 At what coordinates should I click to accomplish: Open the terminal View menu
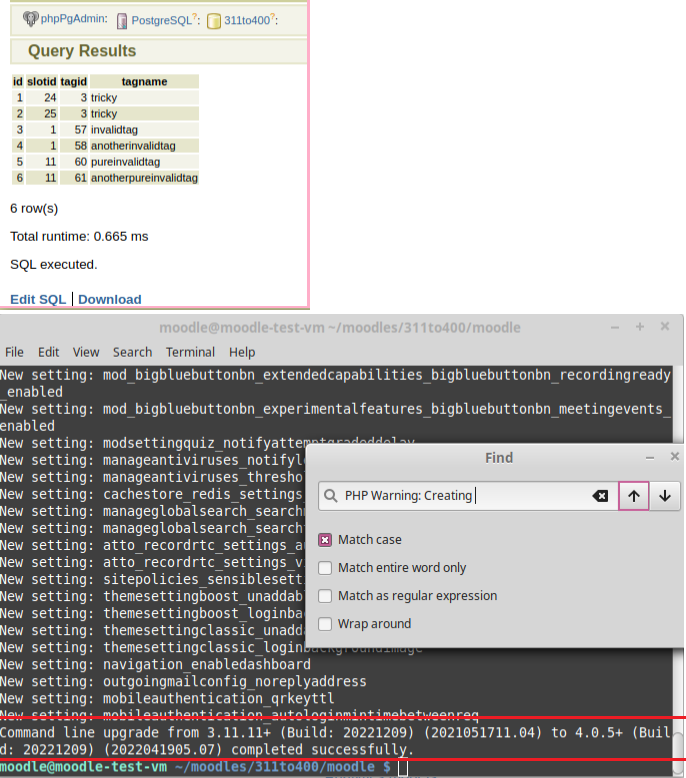click(x=86, y=352)
